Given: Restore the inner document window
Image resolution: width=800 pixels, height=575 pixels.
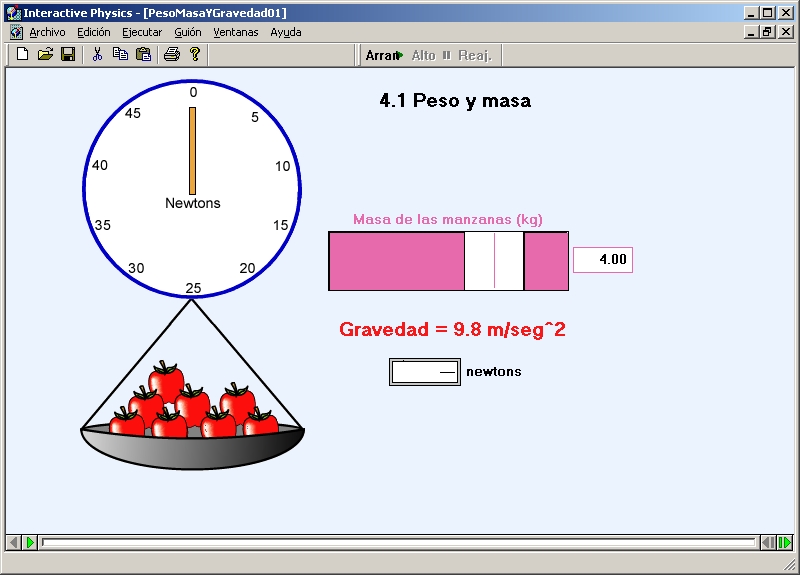Looking at the screenshot, I should (767, 32).
